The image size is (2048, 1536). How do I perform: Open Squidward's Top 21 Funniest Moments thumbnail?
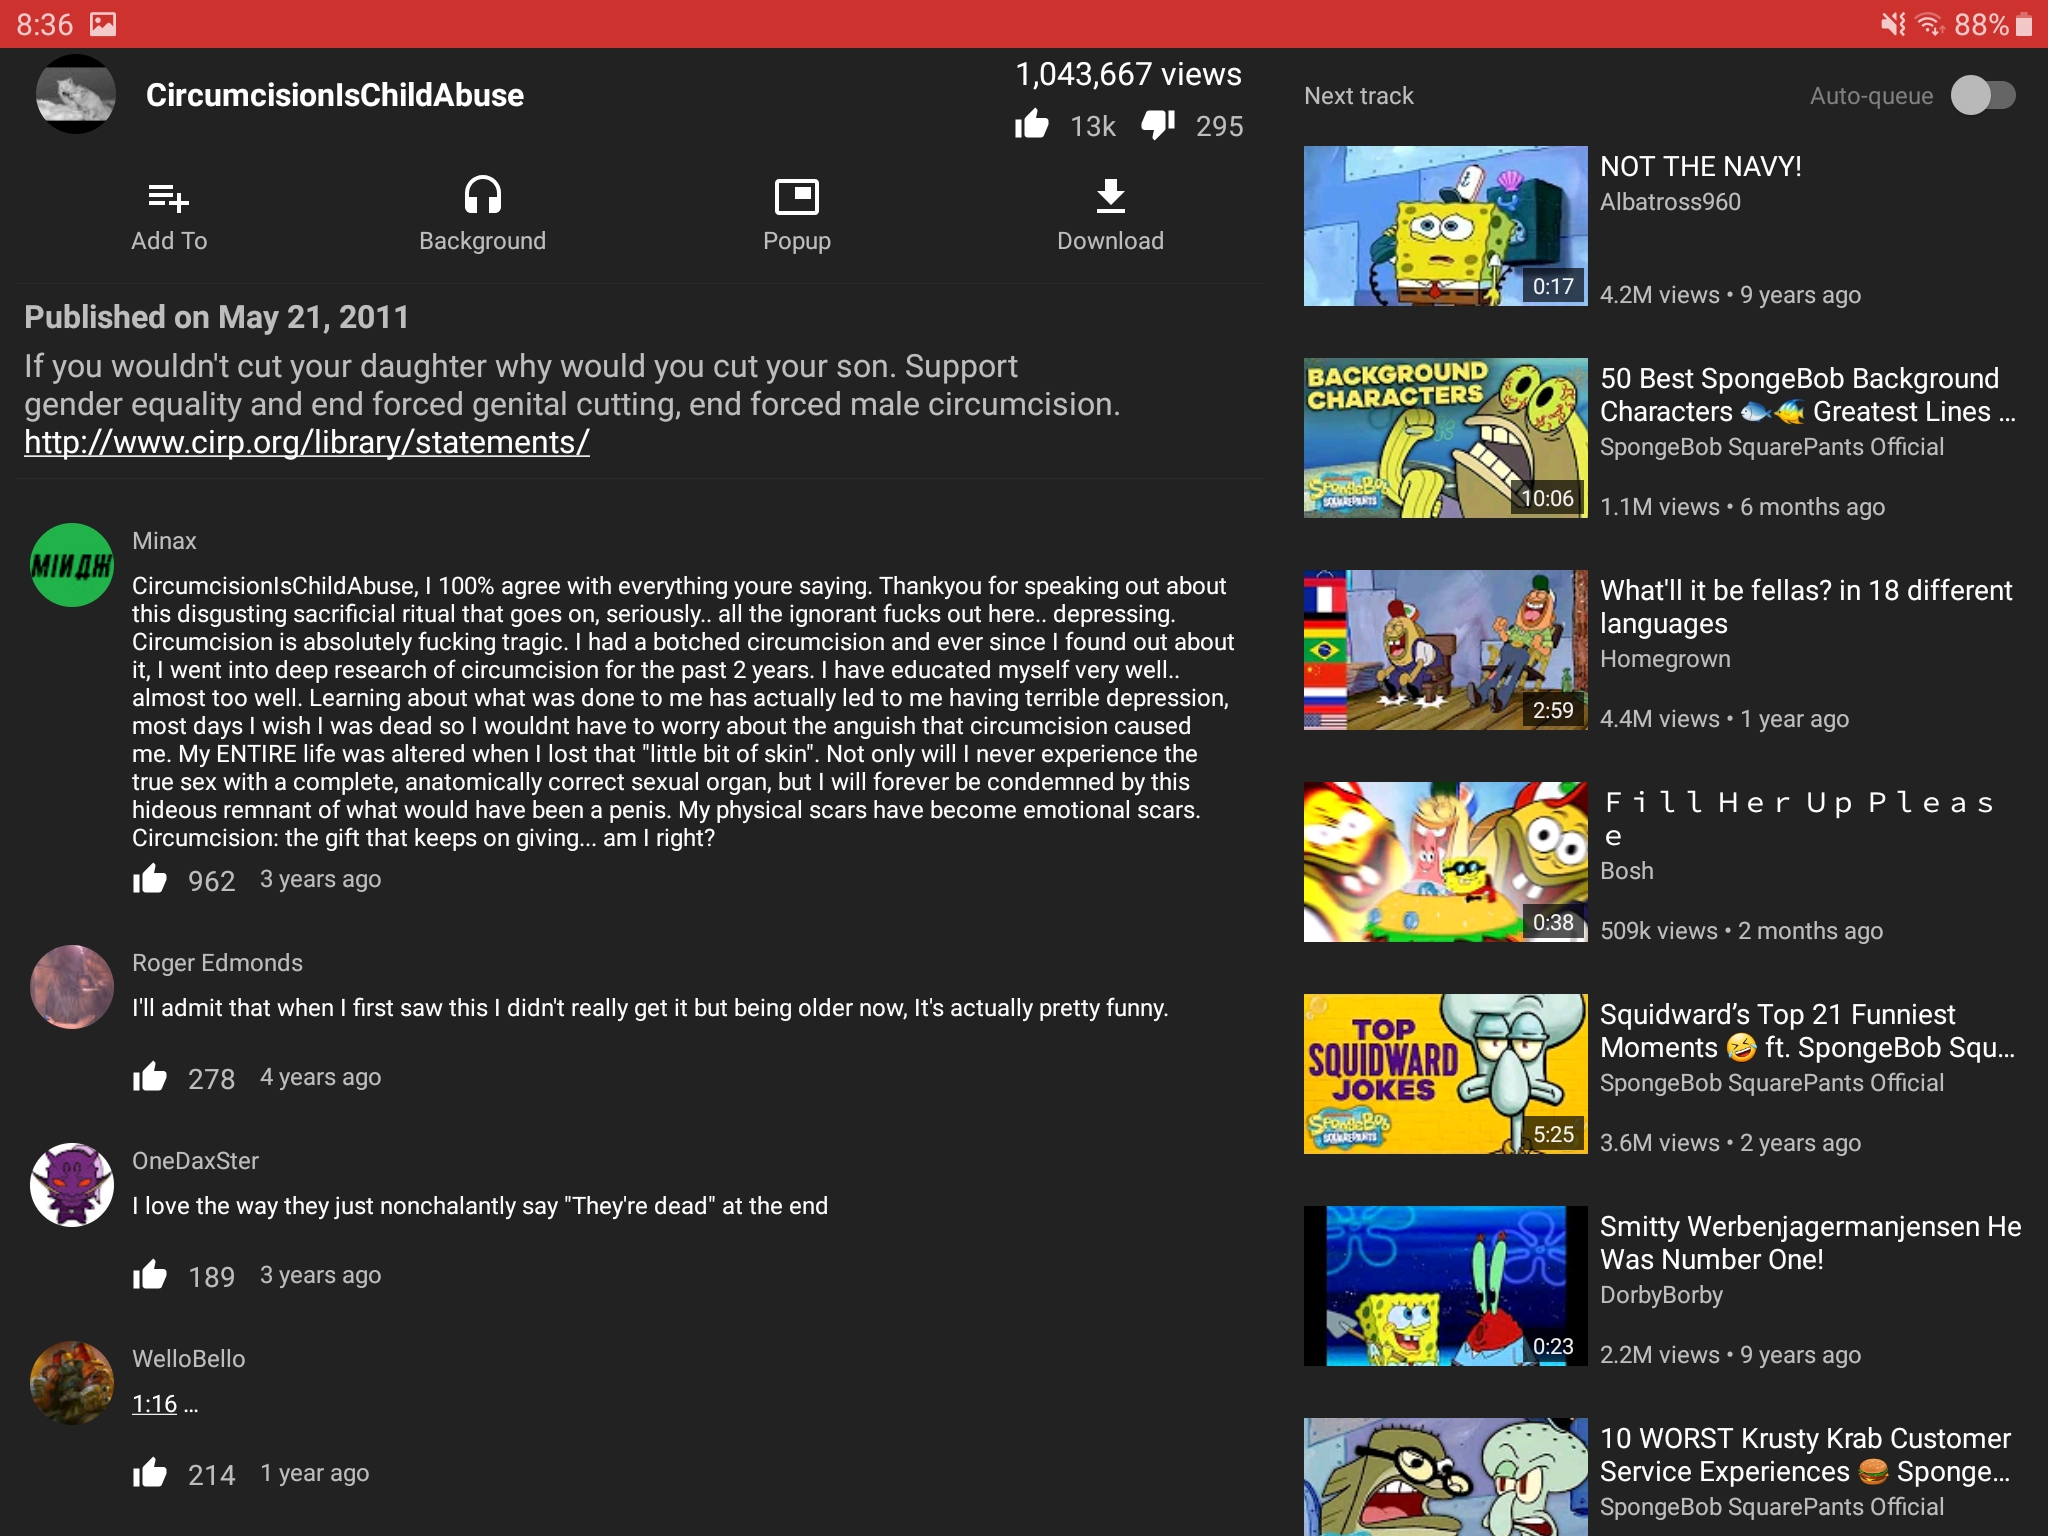point(1445,1074)
